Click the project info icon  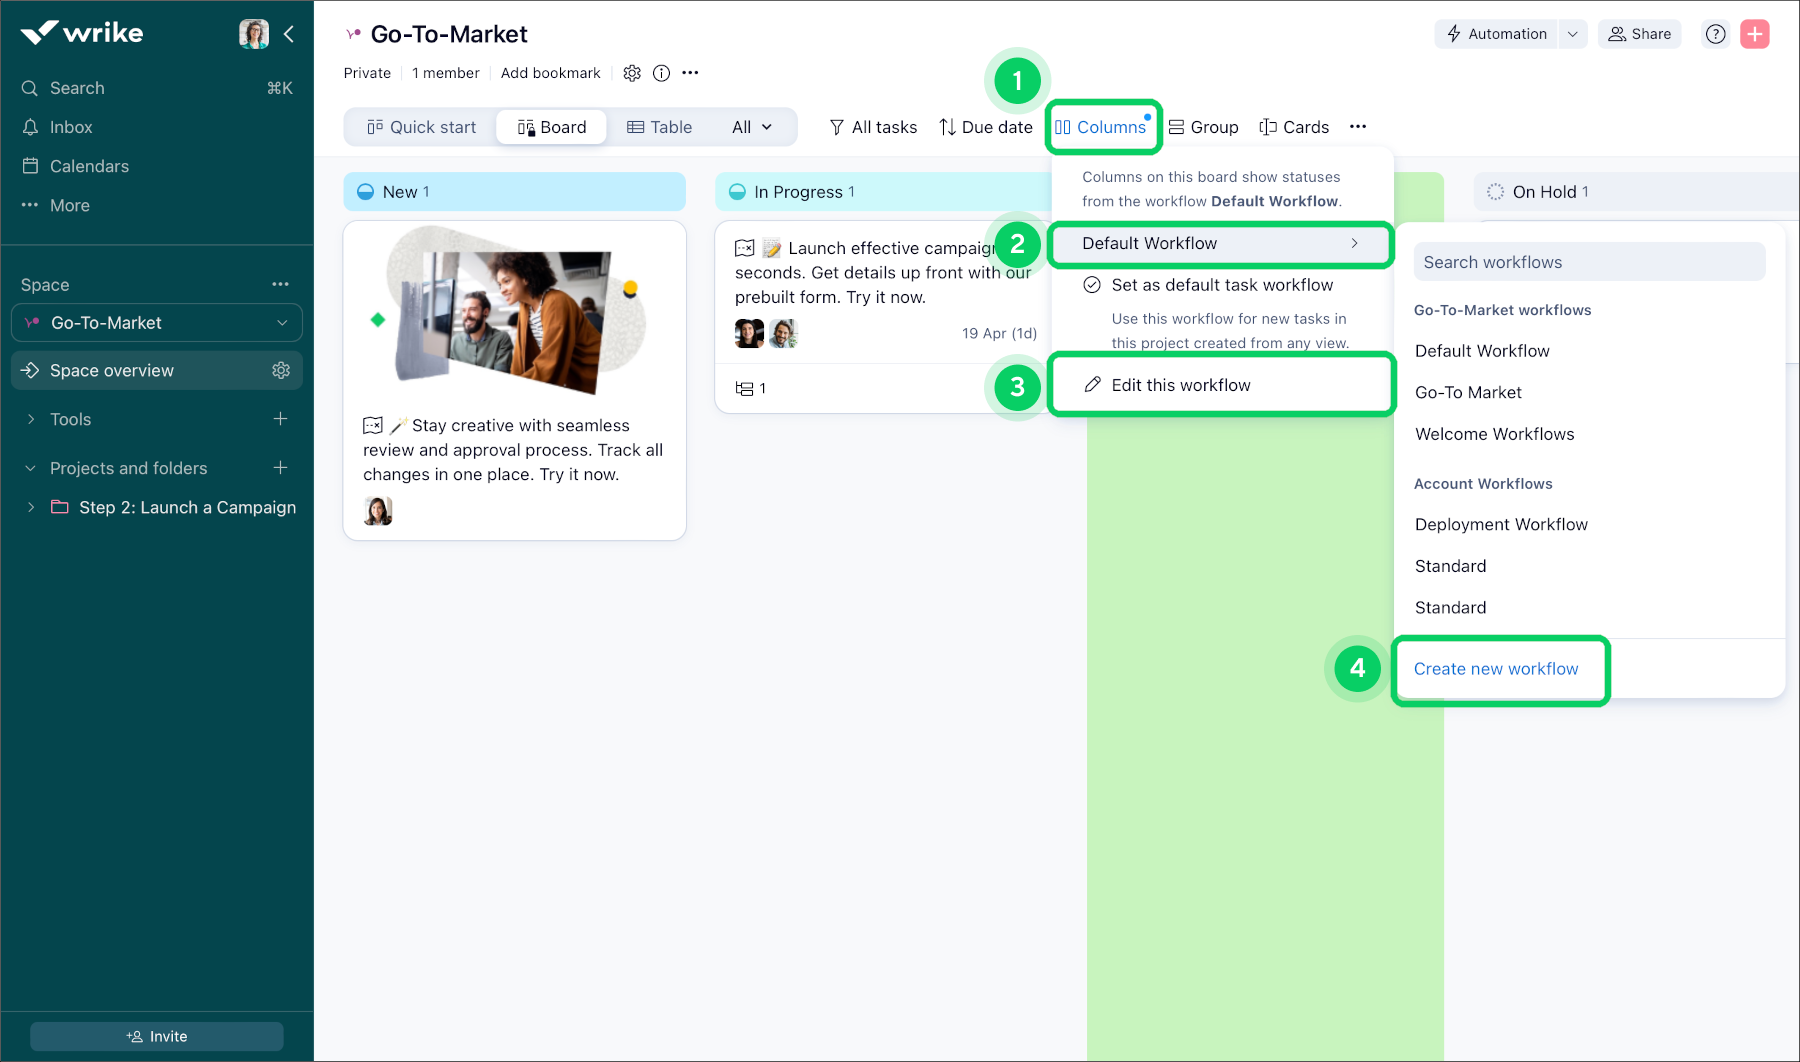tap(661, 72)
